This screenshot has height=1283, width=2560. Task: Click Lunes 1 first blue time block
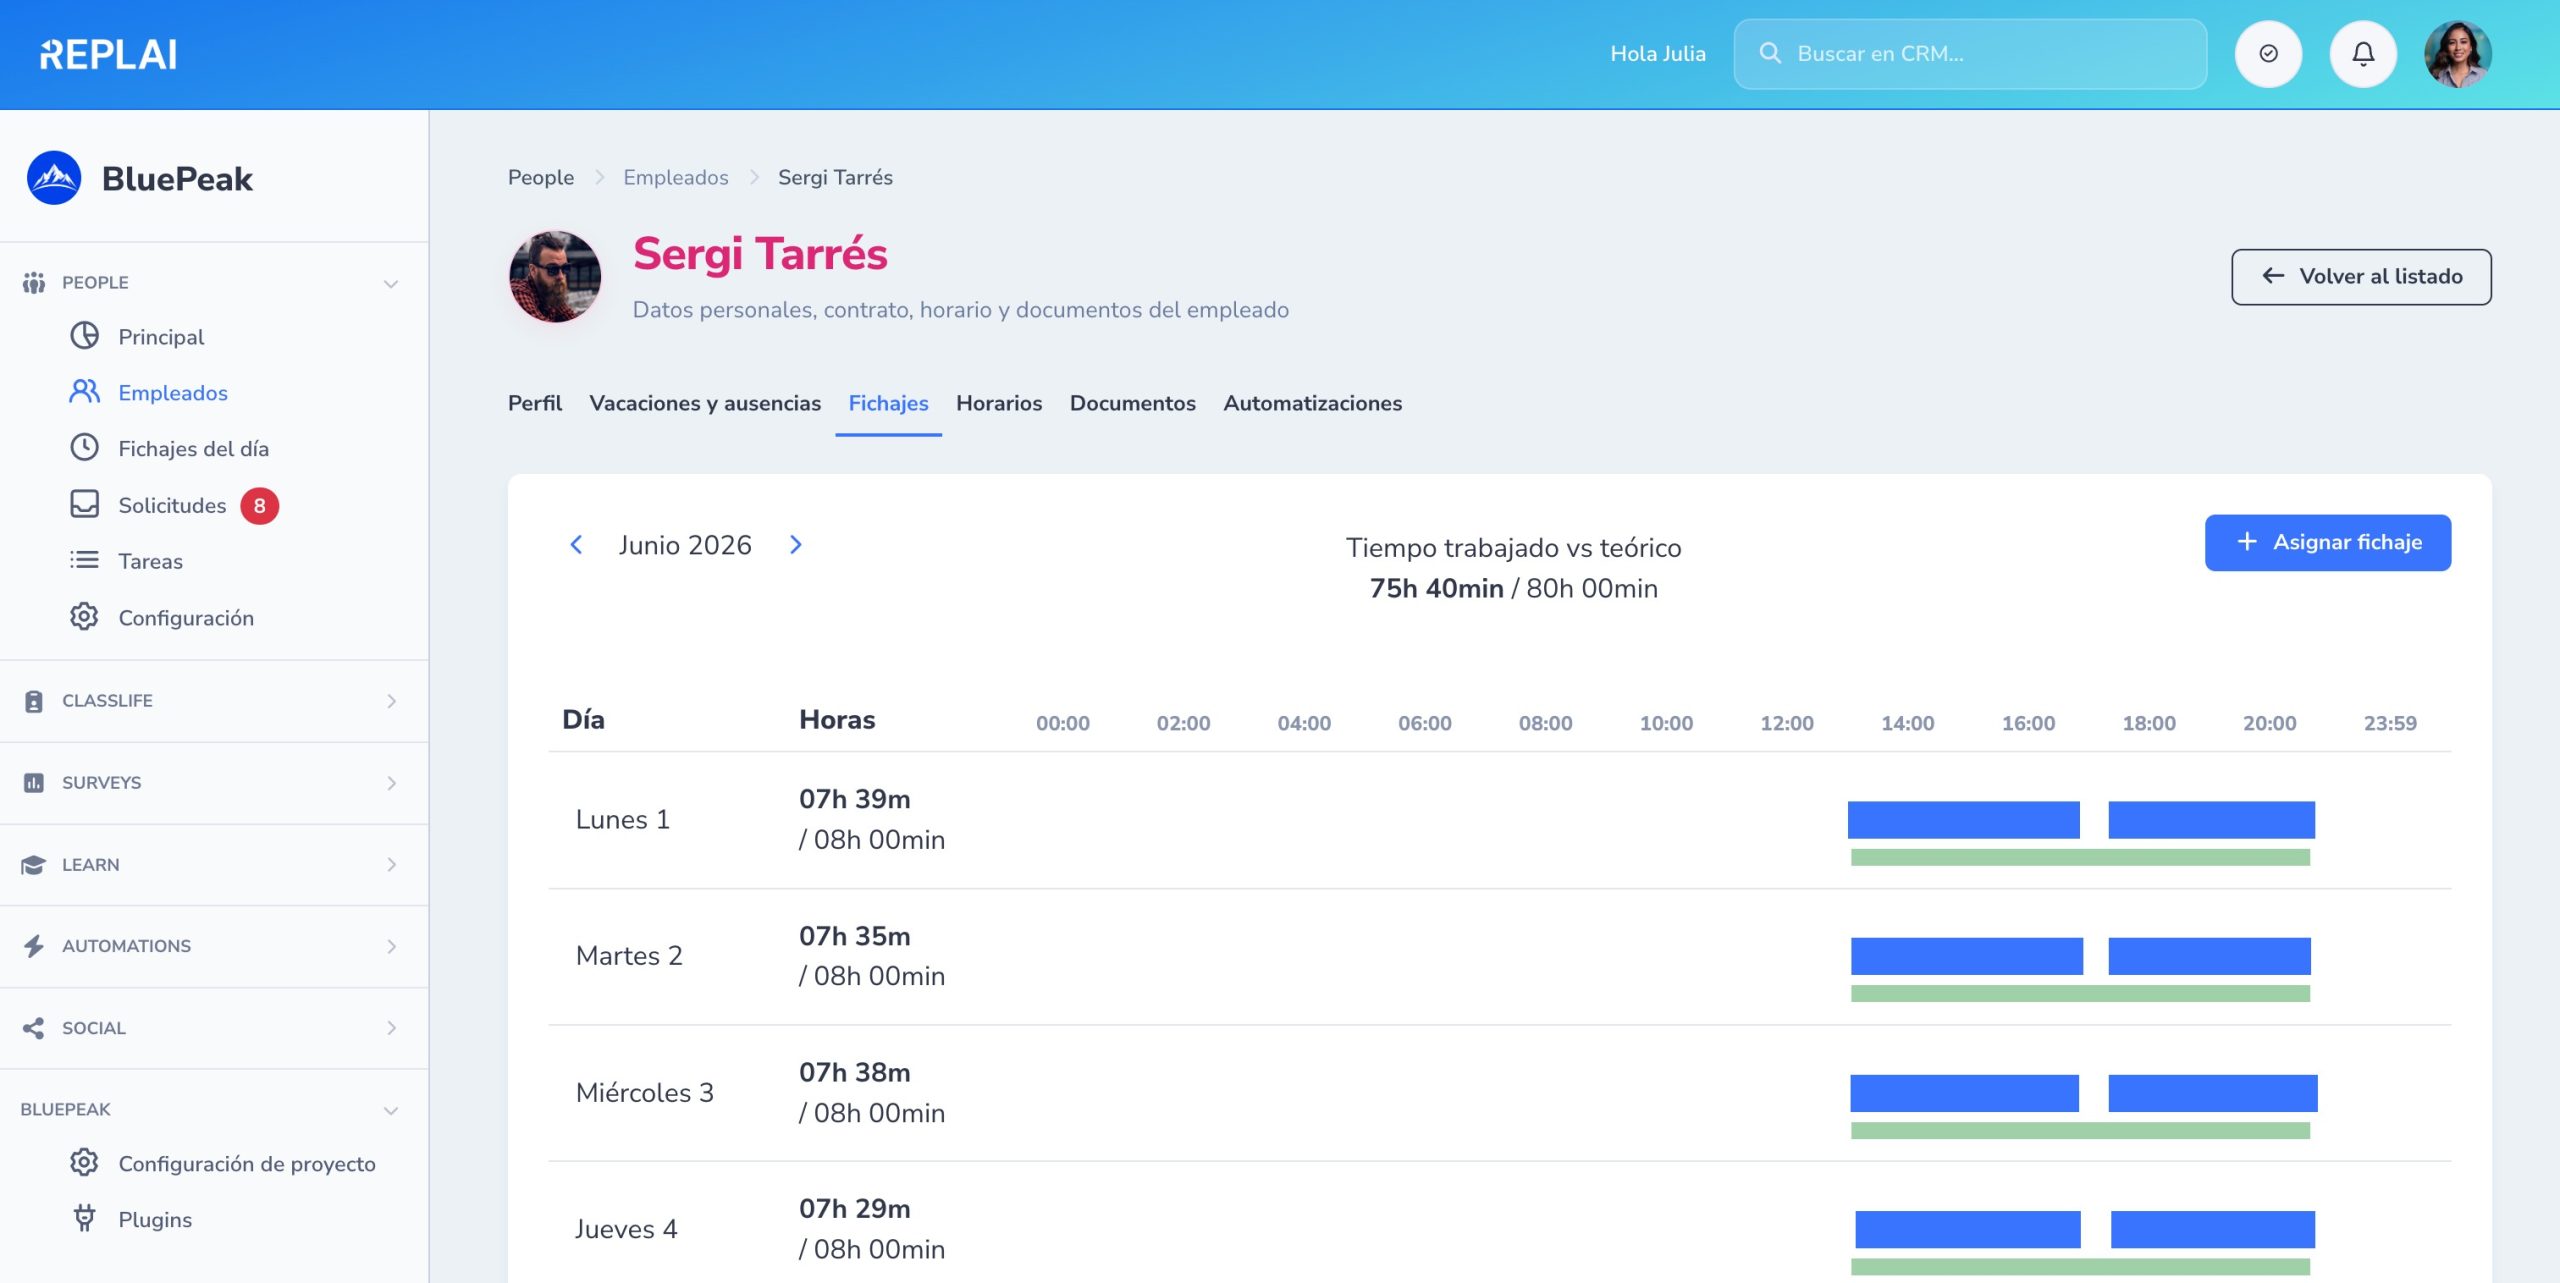[1963, 820]
